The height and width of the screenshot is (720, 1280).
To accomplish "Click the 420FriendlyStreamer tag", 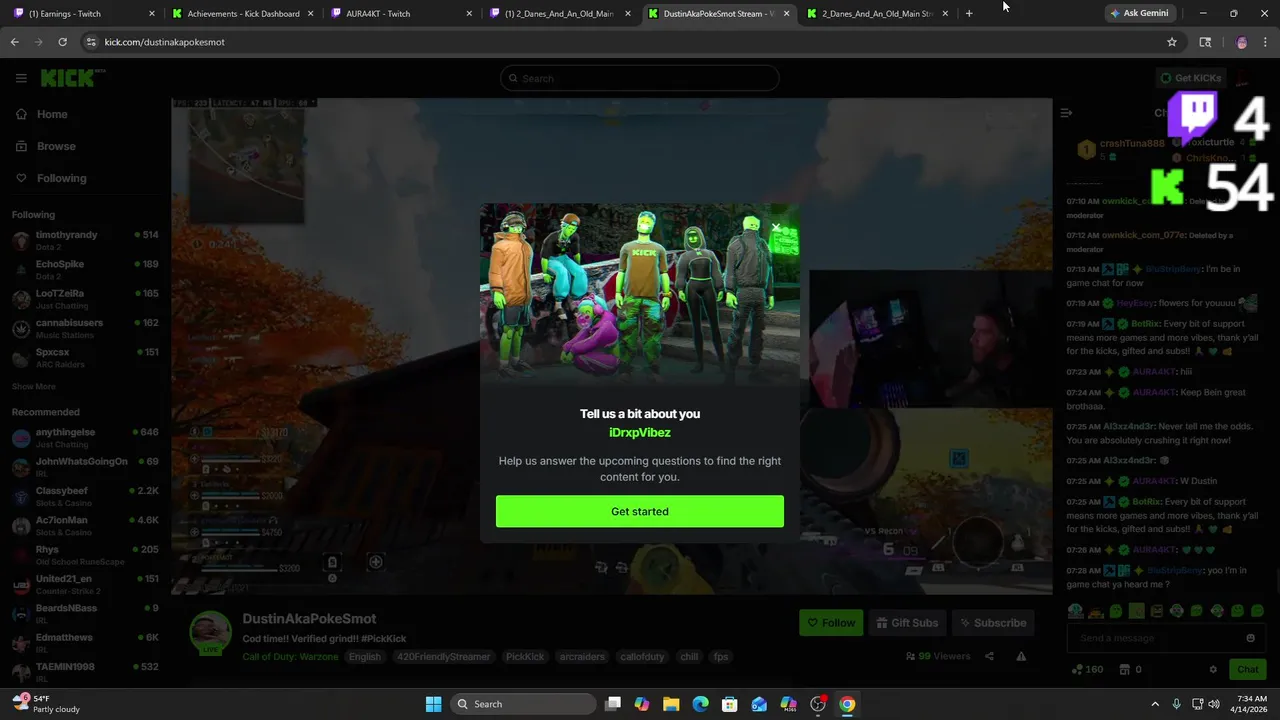I will [443, 657].
